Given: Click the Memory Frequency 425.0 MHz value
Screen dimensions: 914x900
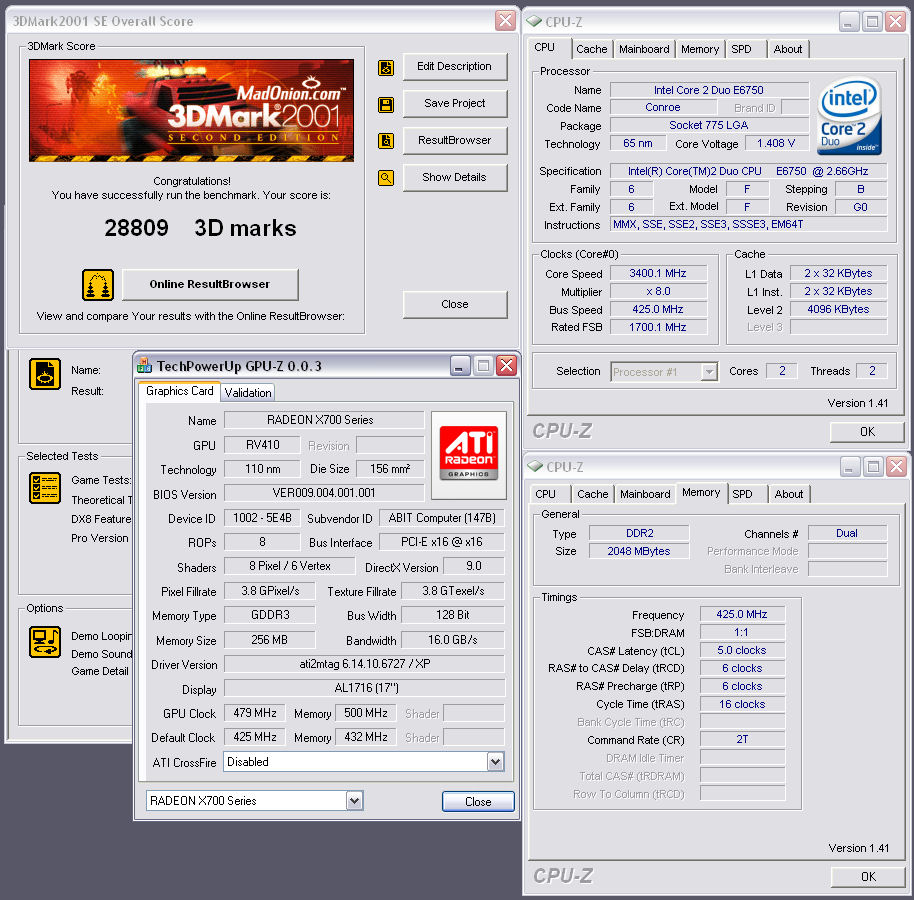Looking at the screenshot, I should pos(742,614).
